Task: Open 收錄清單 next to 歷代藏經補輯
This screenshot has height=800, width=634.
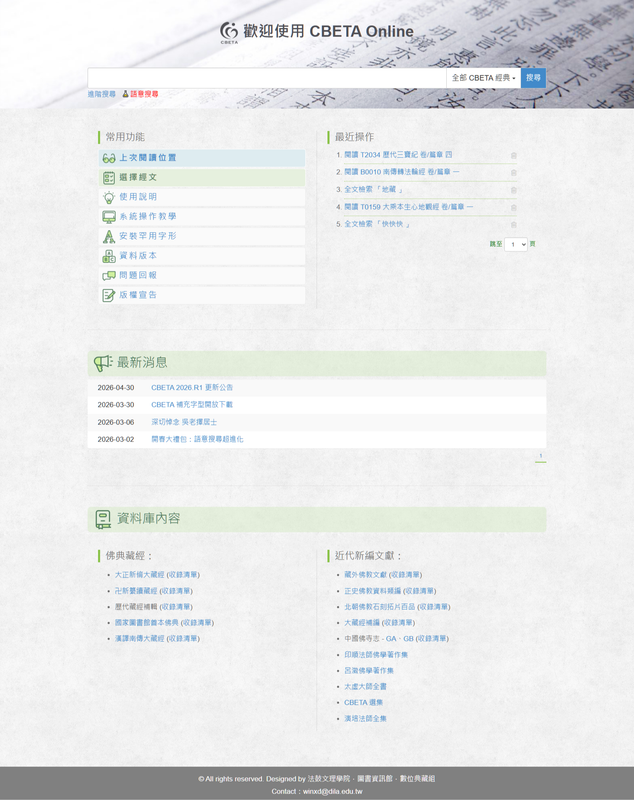Action: [176, 607]
